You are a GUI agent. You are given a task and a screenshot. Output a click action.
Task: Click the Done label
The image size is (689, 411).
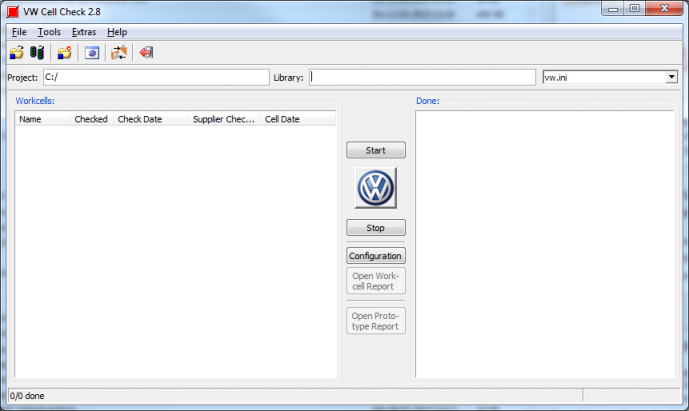428,101
